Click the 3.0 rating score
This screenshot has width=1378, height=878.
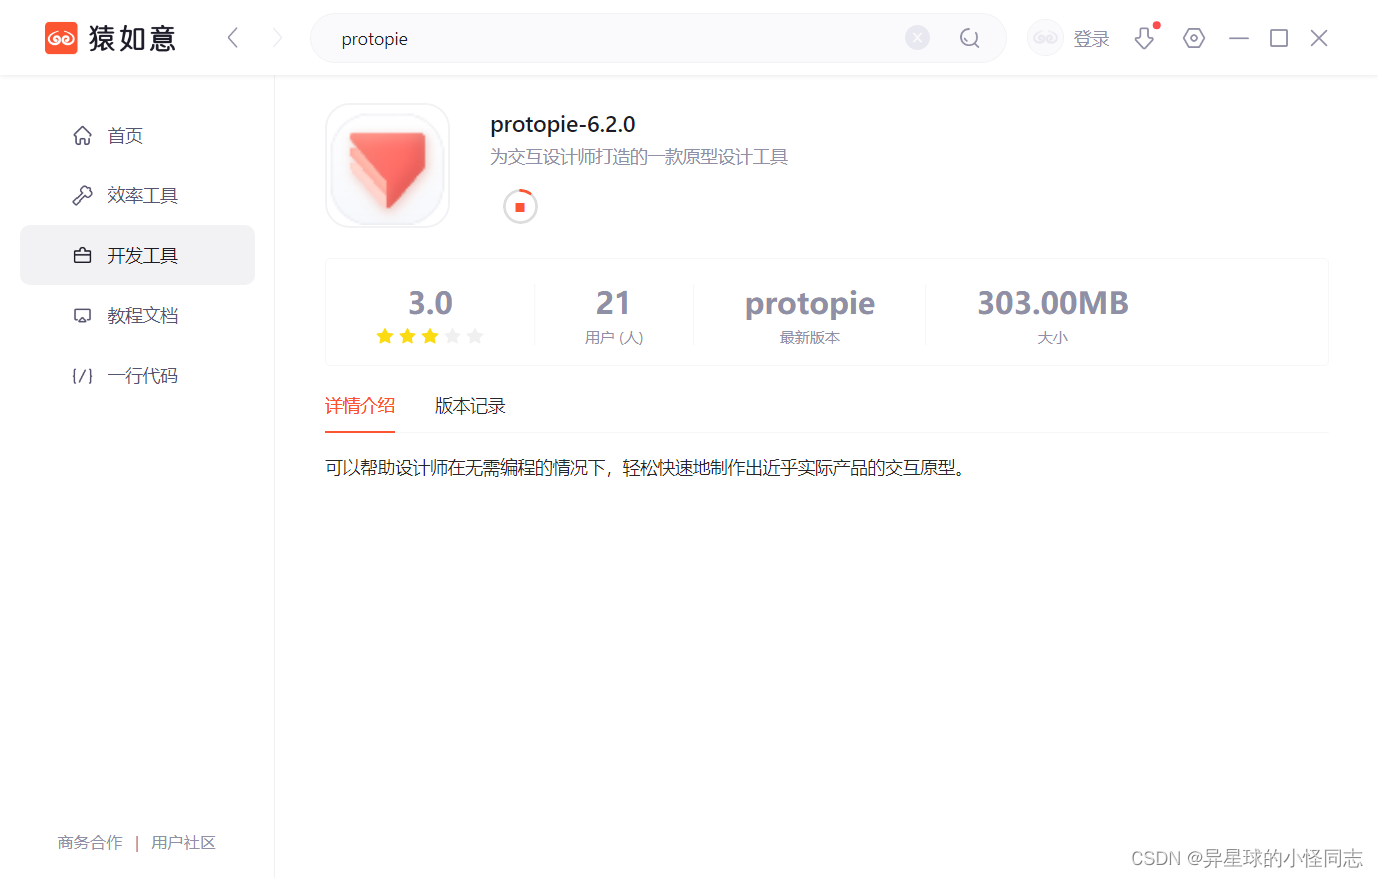[x=430, y=303]
